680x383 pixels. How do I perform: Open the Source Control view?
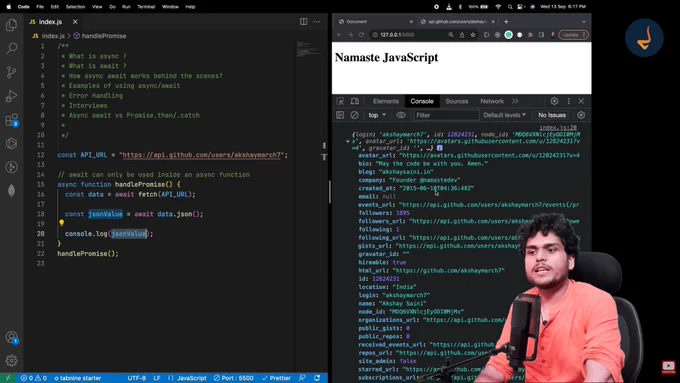tap(11, 72)
